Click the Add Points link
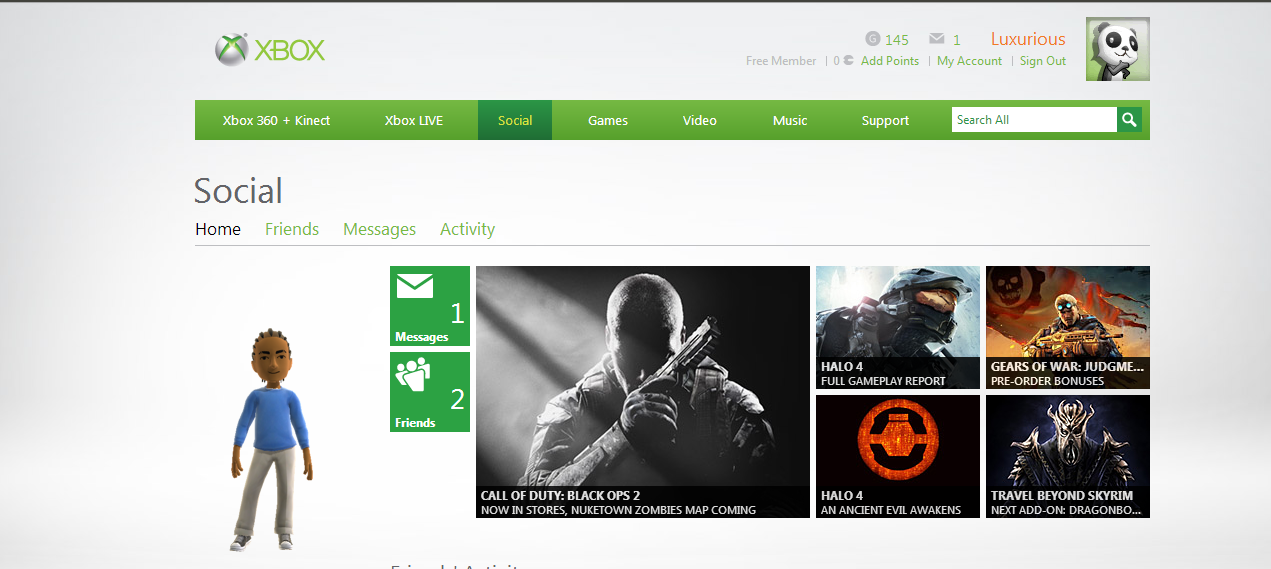 point(890,61)
